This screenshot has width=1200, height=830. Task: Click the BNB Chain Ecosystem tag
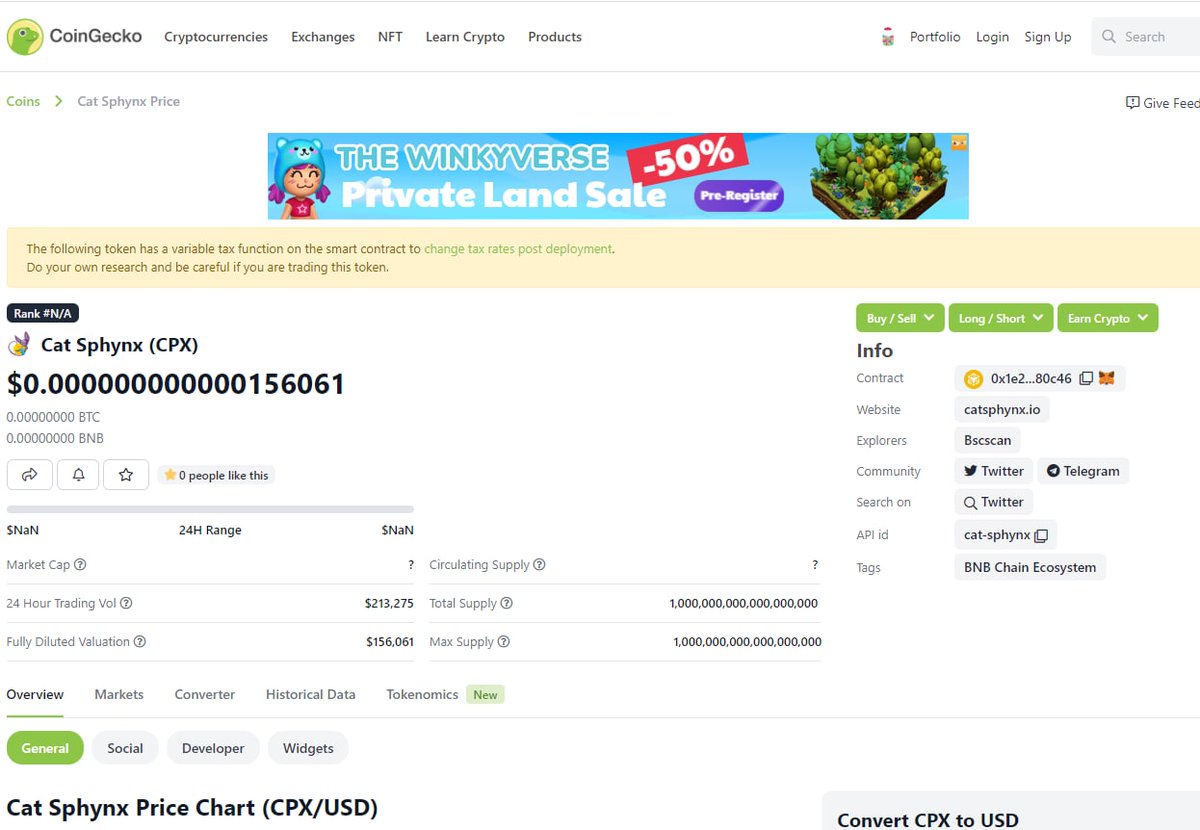pos(1030,567)
